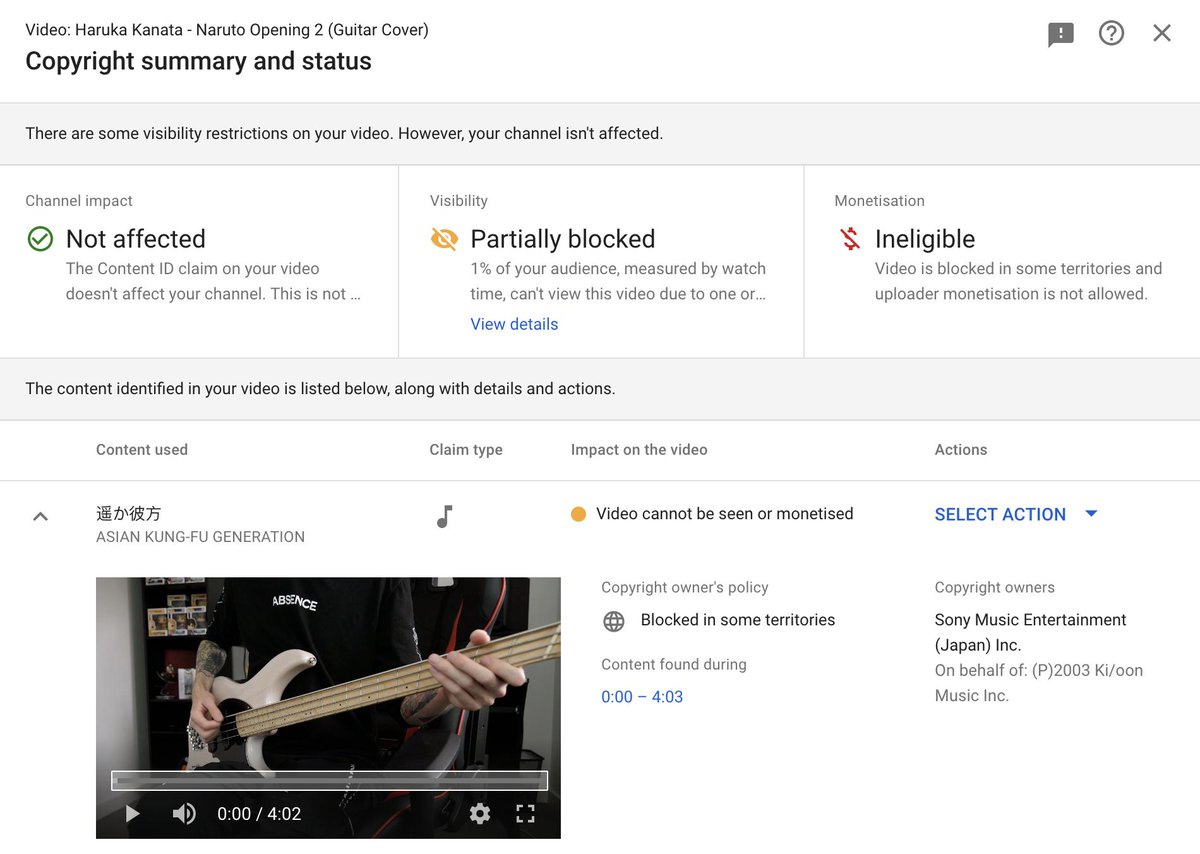Enter fullscreen on video preview
The width and height of the screenshot is (1200, 854).
click(x=526, y=814)
